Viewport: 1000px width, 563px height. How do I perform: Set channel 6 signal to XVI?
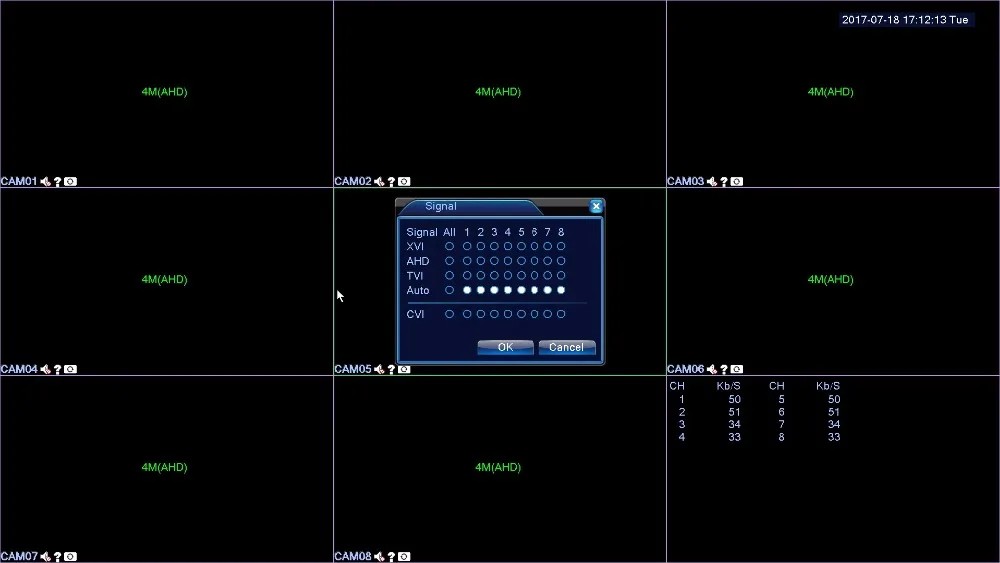pos(534,246)
